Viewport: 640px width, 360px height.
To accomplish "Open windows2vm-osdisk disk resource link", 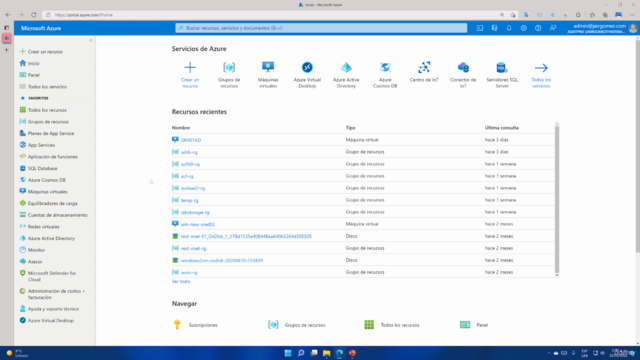I will (222, 260).
